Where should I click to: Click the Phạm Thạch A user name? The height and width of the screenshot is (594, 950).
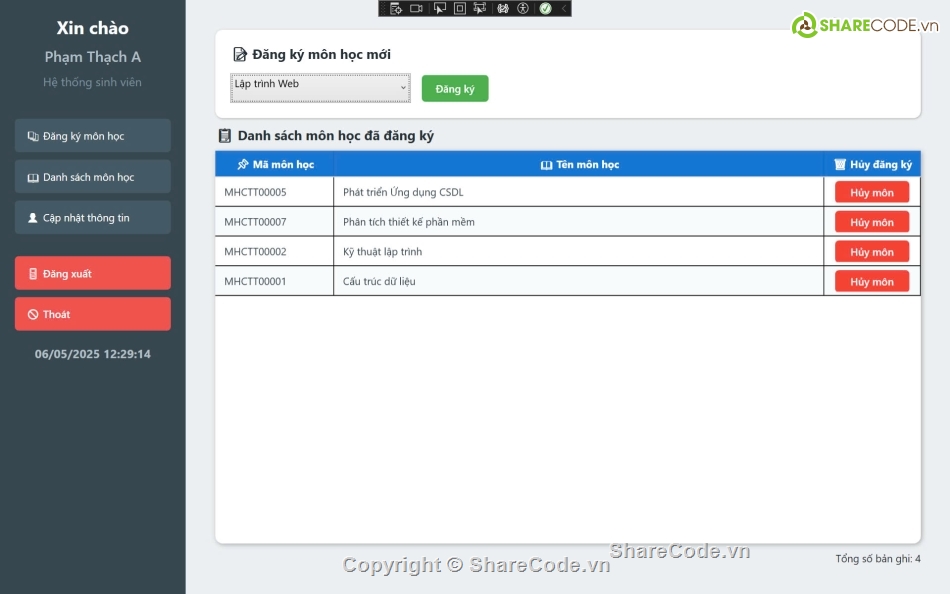tap(93, 57)
